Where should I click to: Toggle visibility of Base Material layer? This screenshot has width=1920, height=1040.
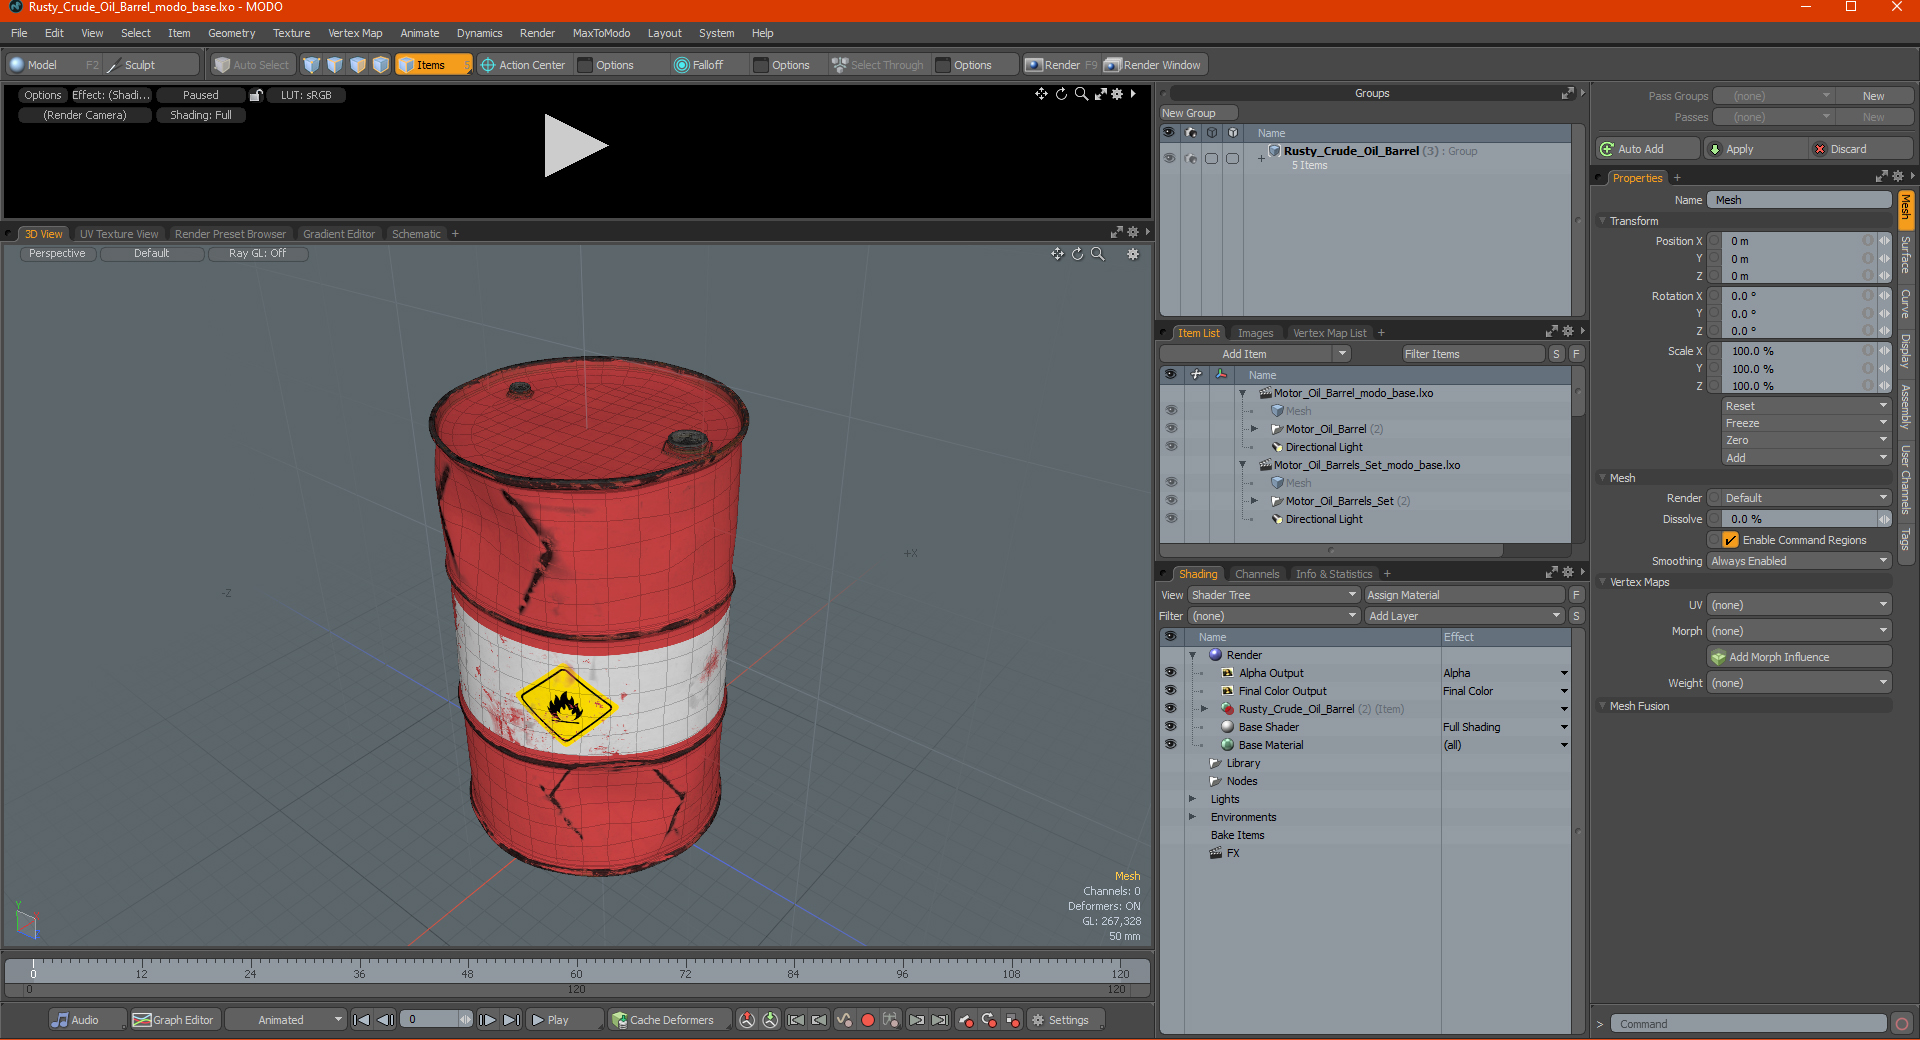(x=1170, y=745)
